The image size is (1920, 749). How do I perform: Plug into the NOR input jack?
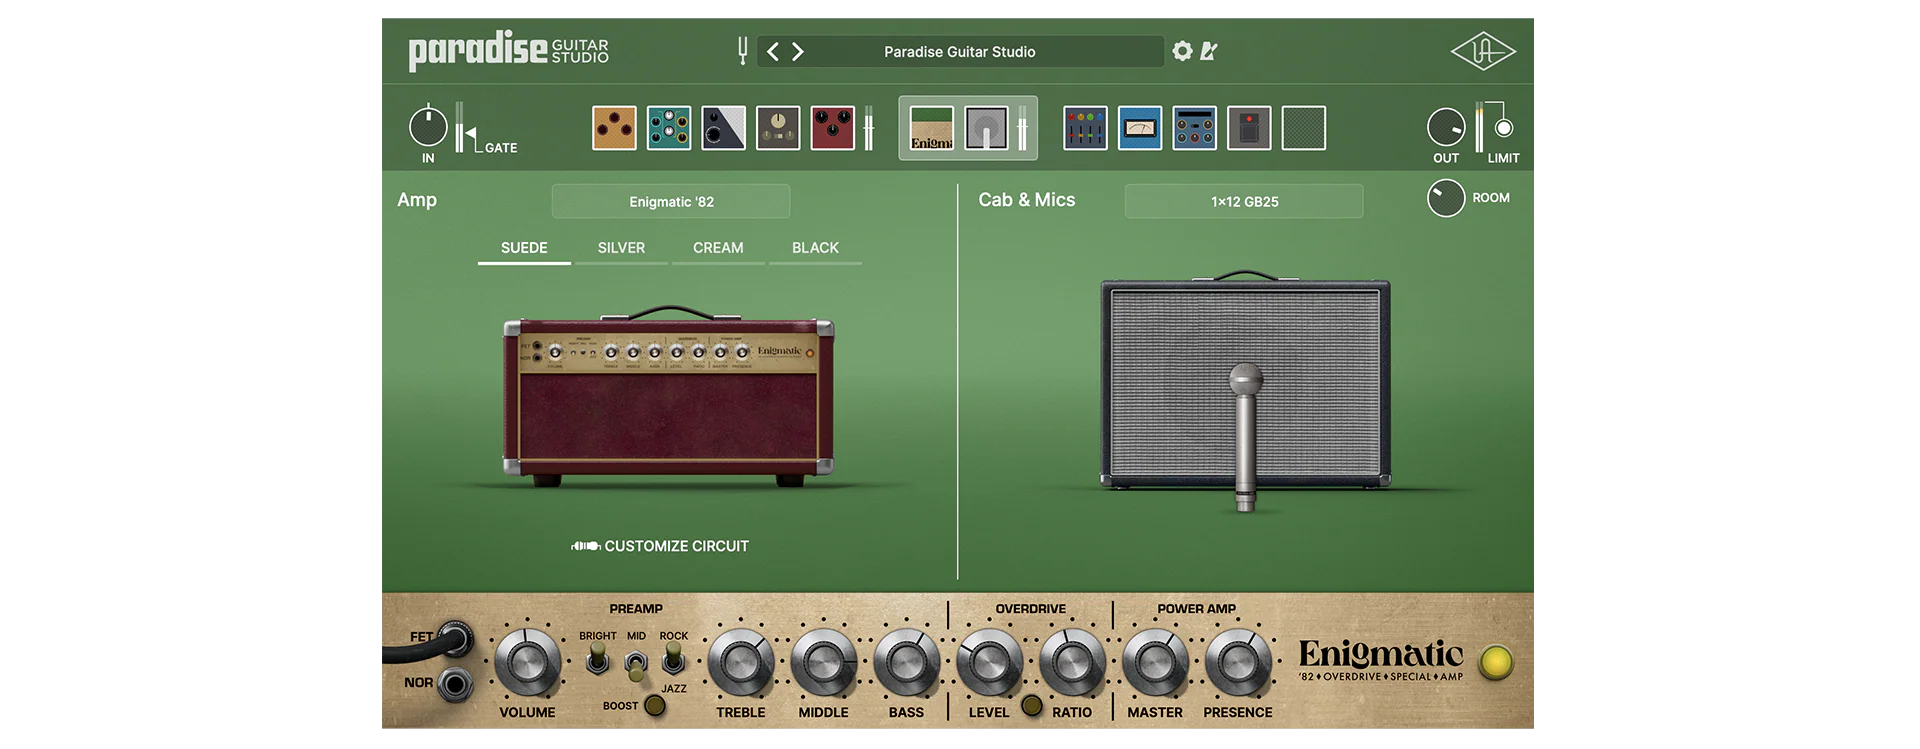456,685
